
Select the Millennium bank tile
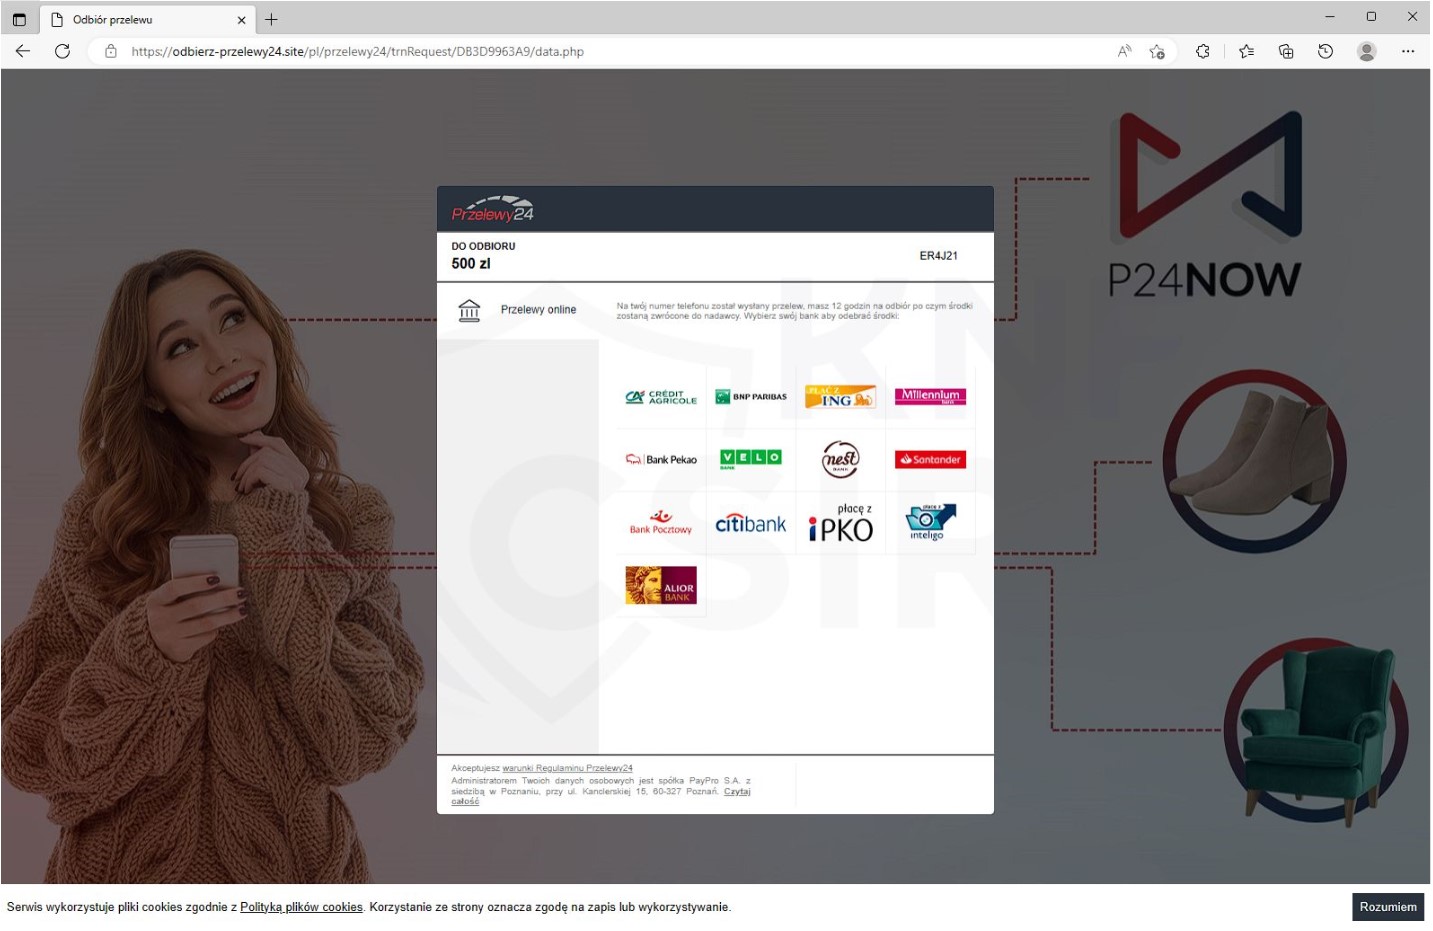coord(930,397)
